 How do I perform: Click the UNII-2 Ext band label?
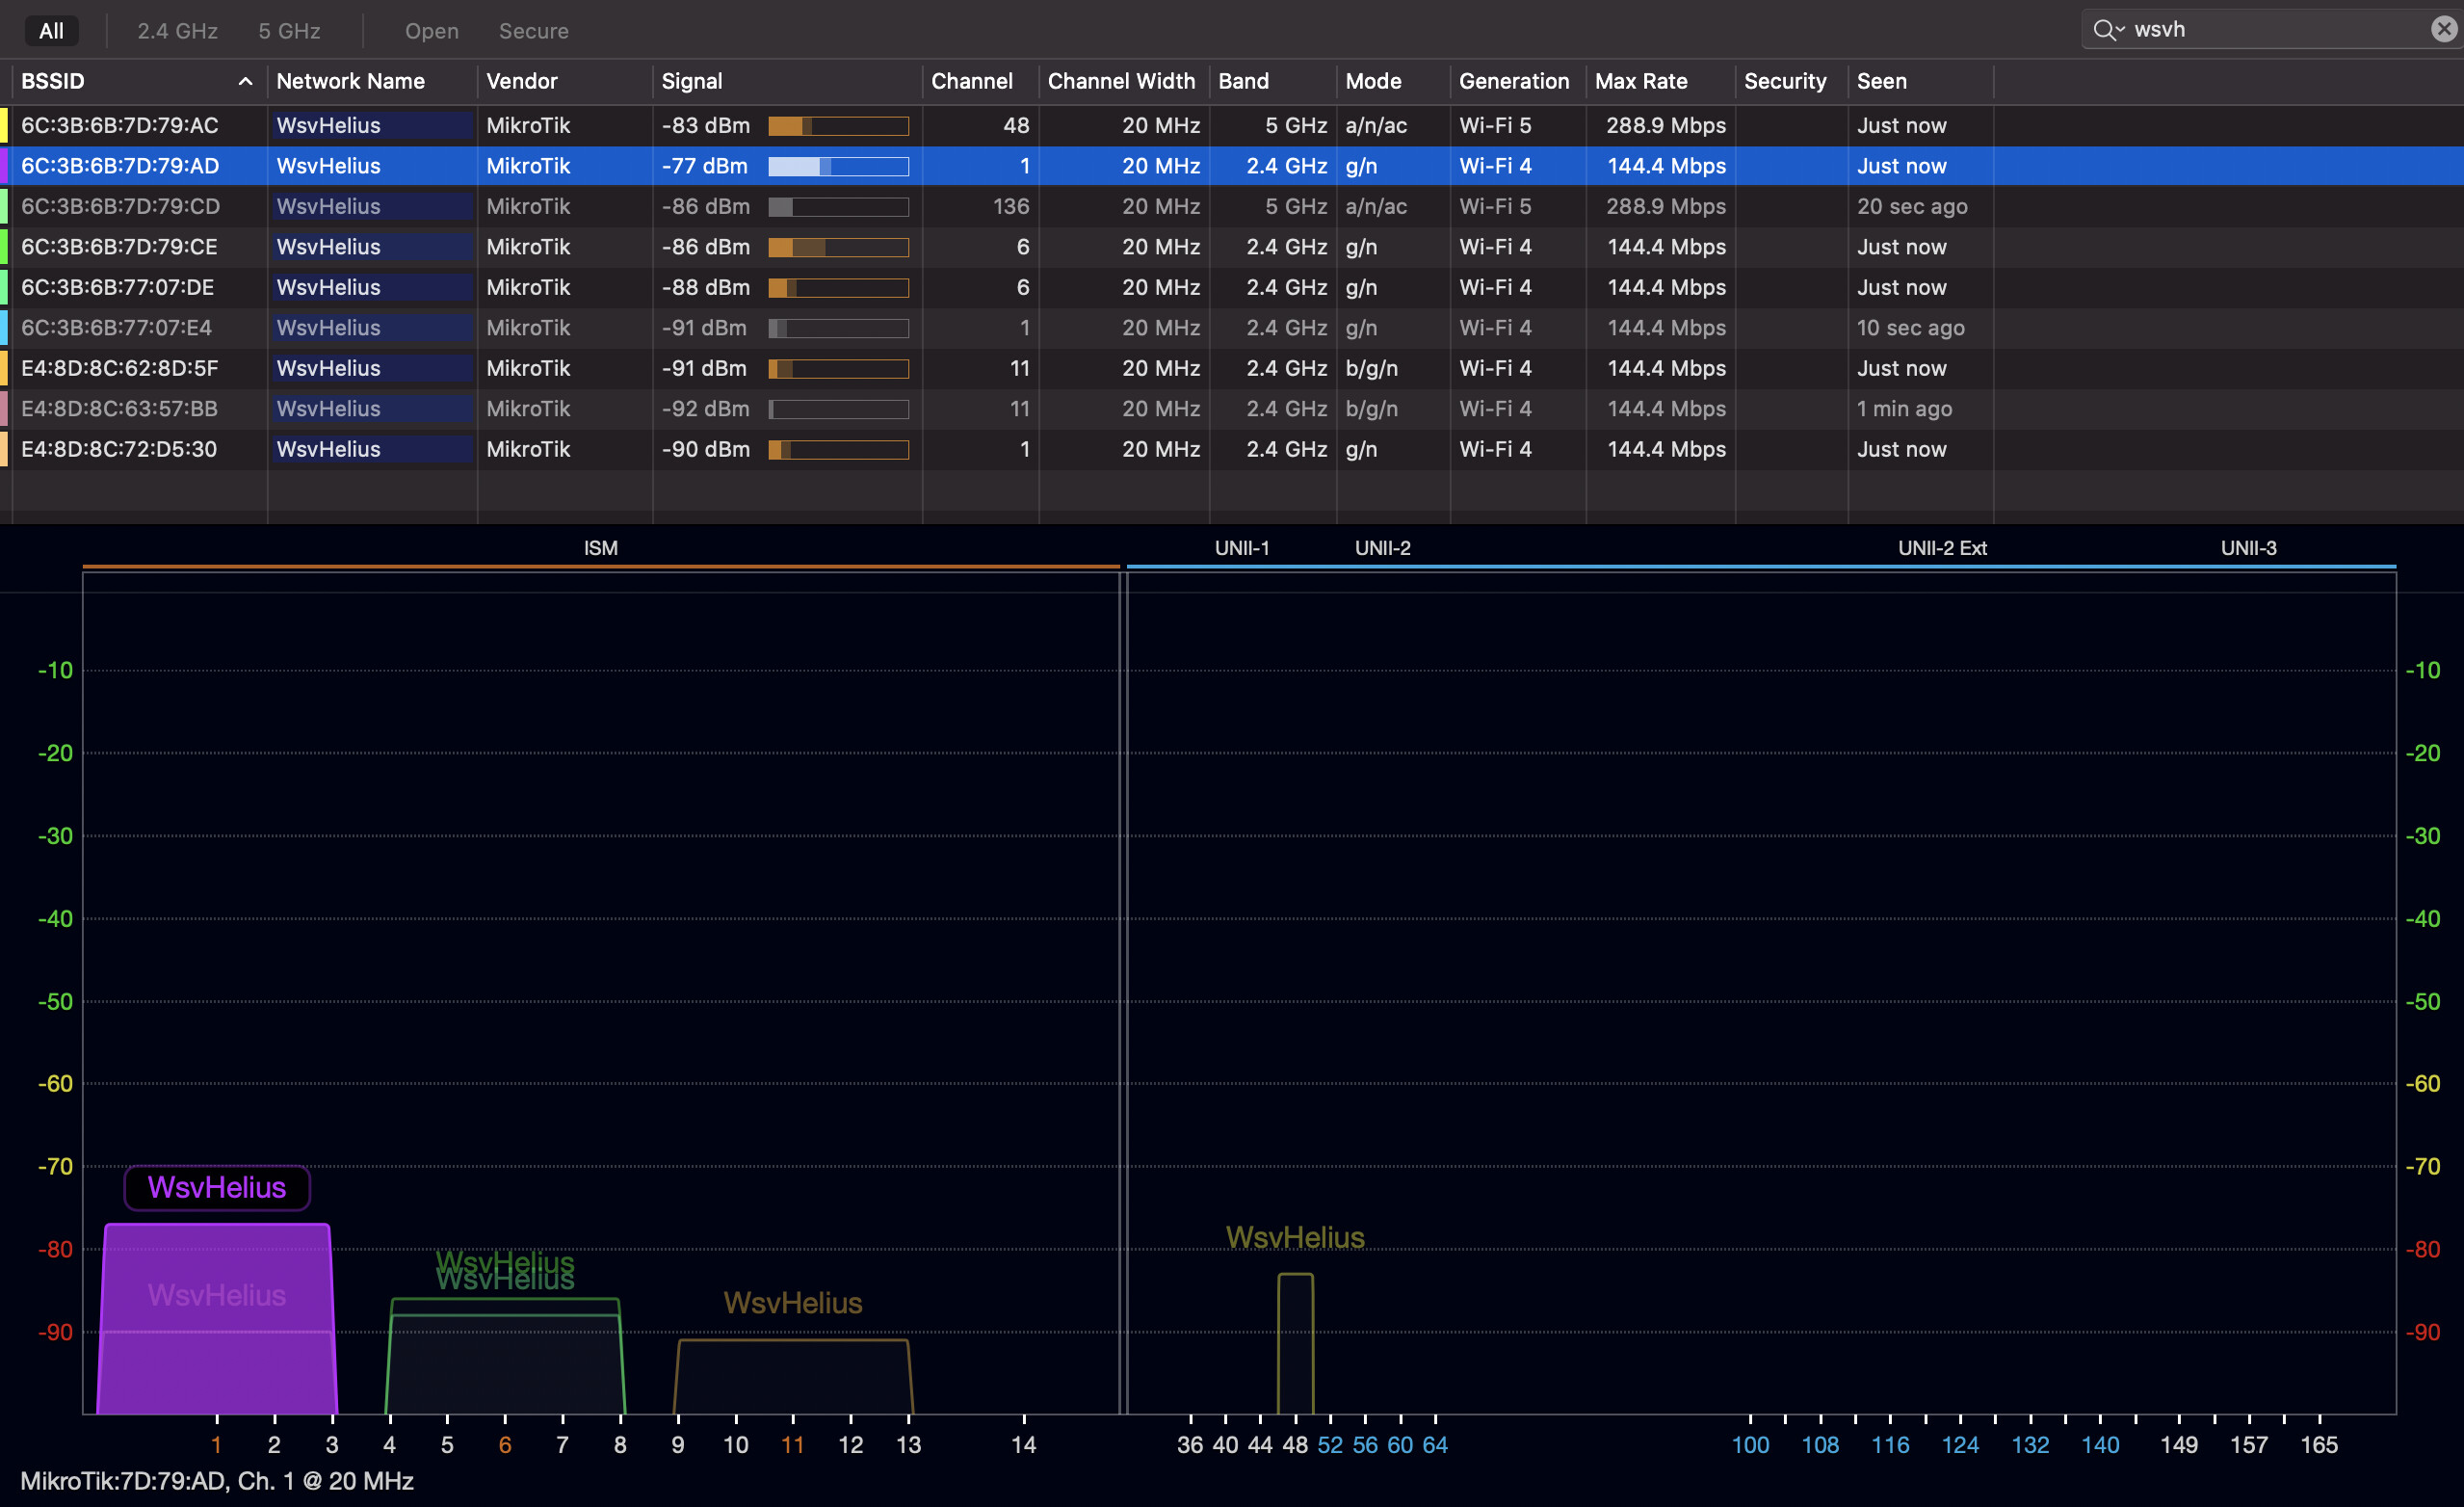point(1942,548)
